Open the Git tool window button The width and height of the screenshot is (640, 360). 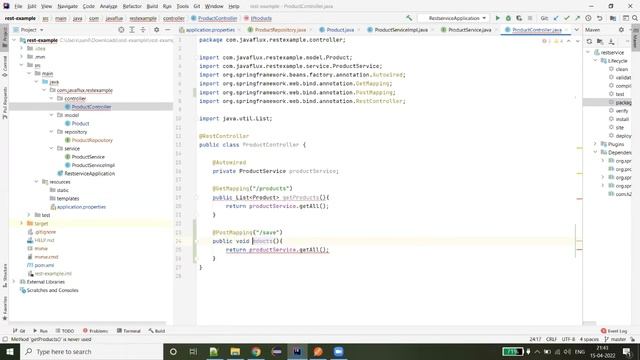tap(19, 331)
